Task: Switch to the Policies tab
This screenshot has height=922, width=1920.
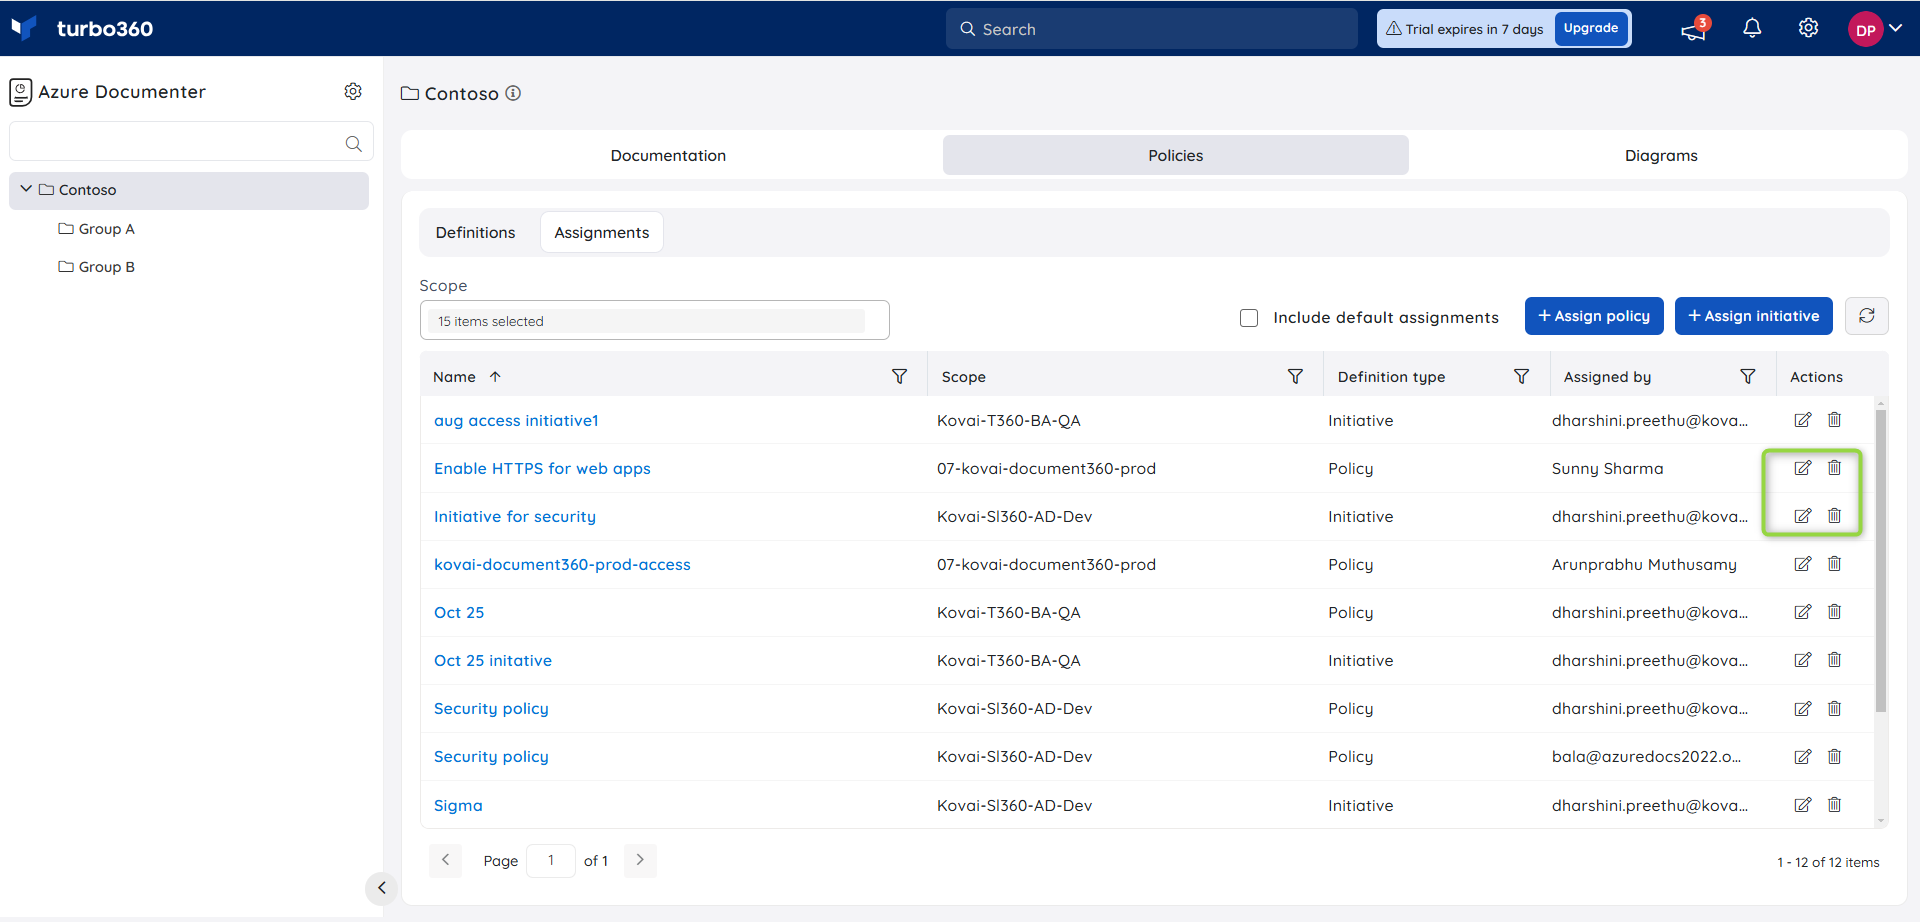Action: point(1175,155)
